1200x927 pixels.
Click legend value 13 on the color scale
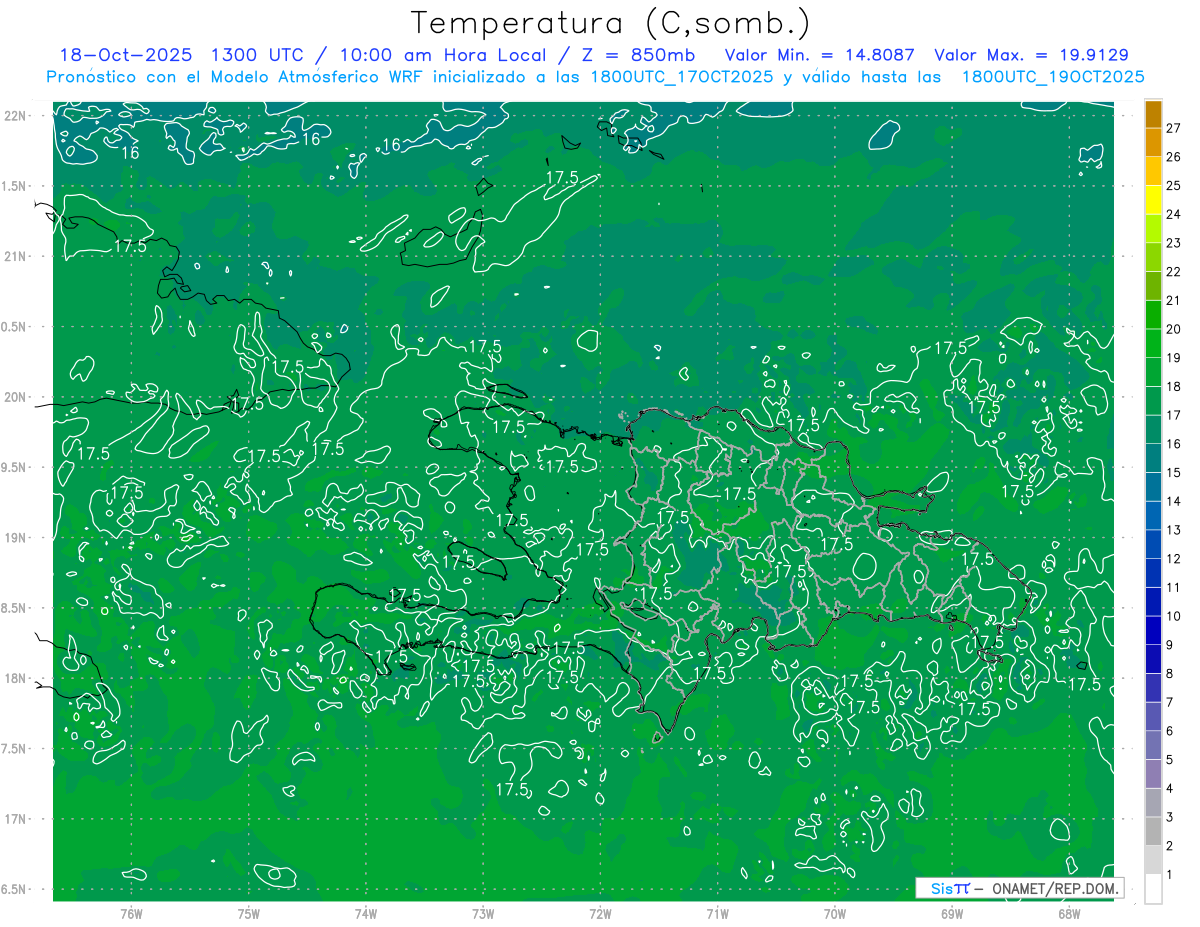click(1174, 530)
